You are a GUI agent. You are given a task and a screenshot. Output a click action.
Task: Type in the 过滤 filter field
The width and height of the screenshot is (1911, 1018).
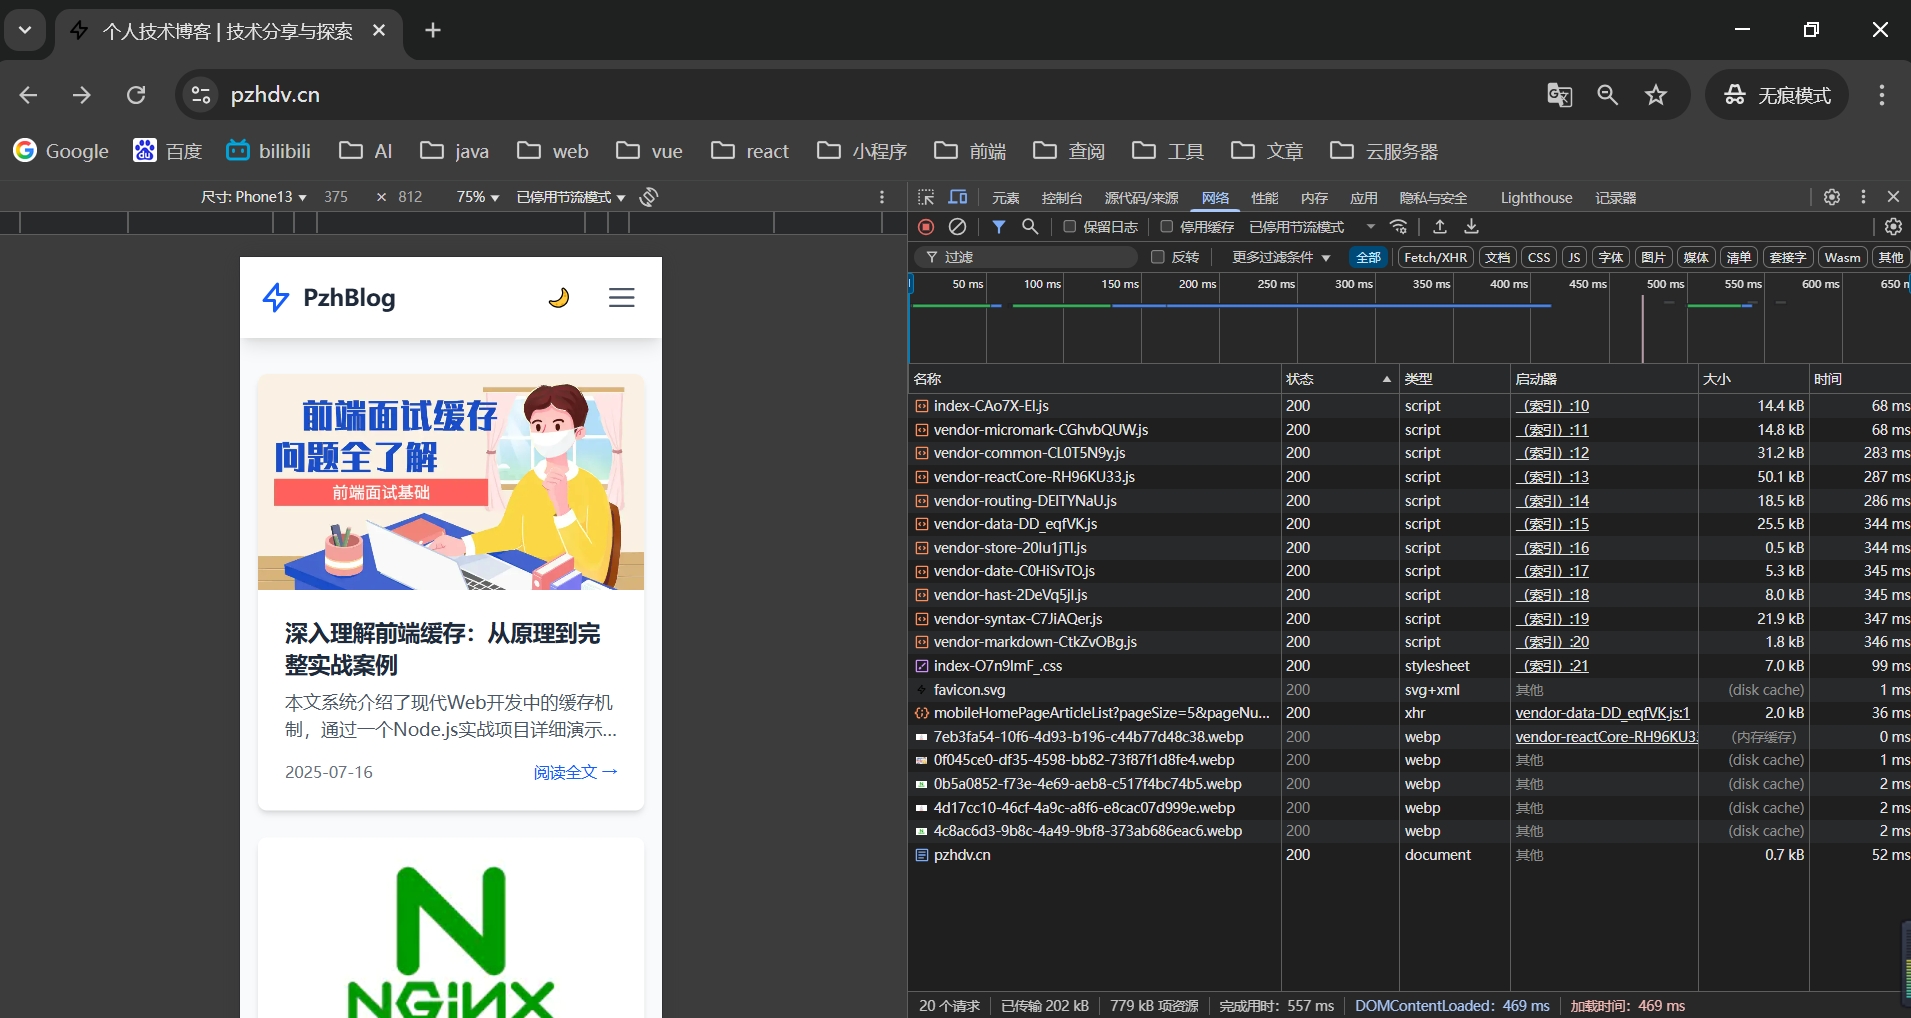pyautogui.click(x=1040, y=257)
